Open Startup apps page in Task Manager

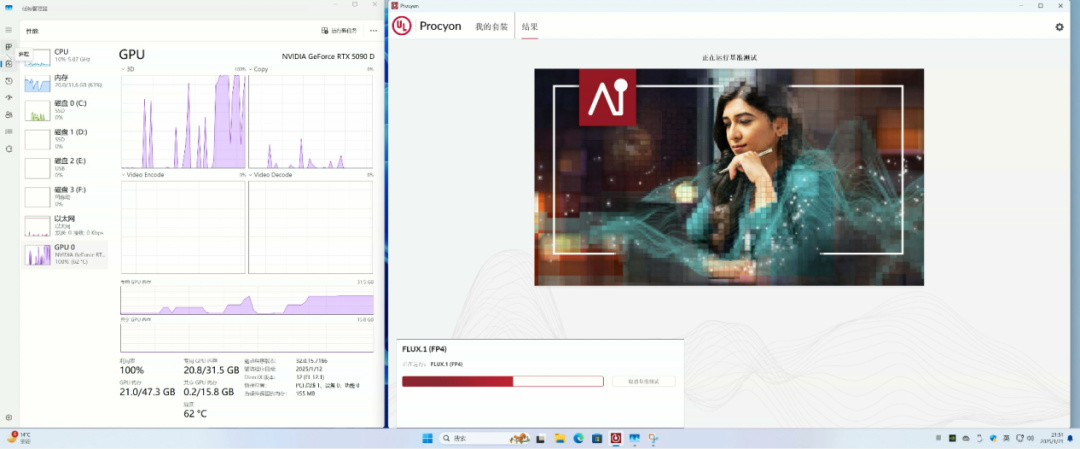[9, 97]
